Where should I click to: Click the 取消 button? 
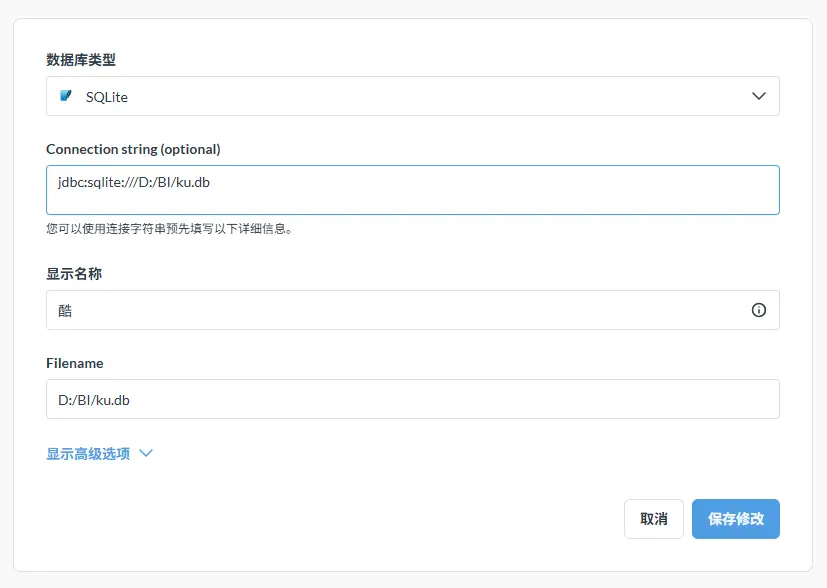[653, 519]
